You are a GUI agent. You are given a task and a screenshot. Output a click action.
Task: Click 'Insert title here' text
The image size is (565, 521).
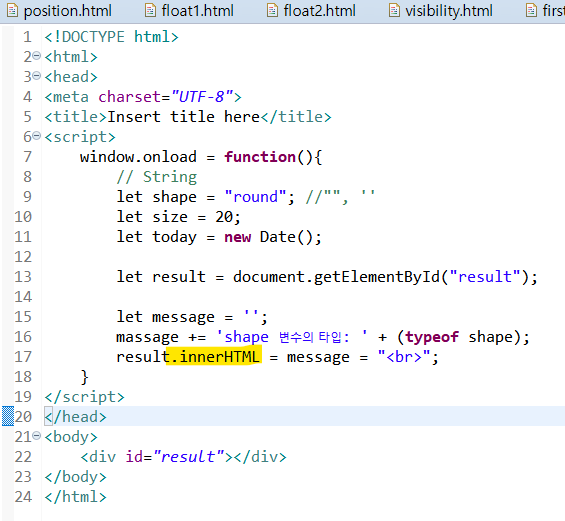183,117
